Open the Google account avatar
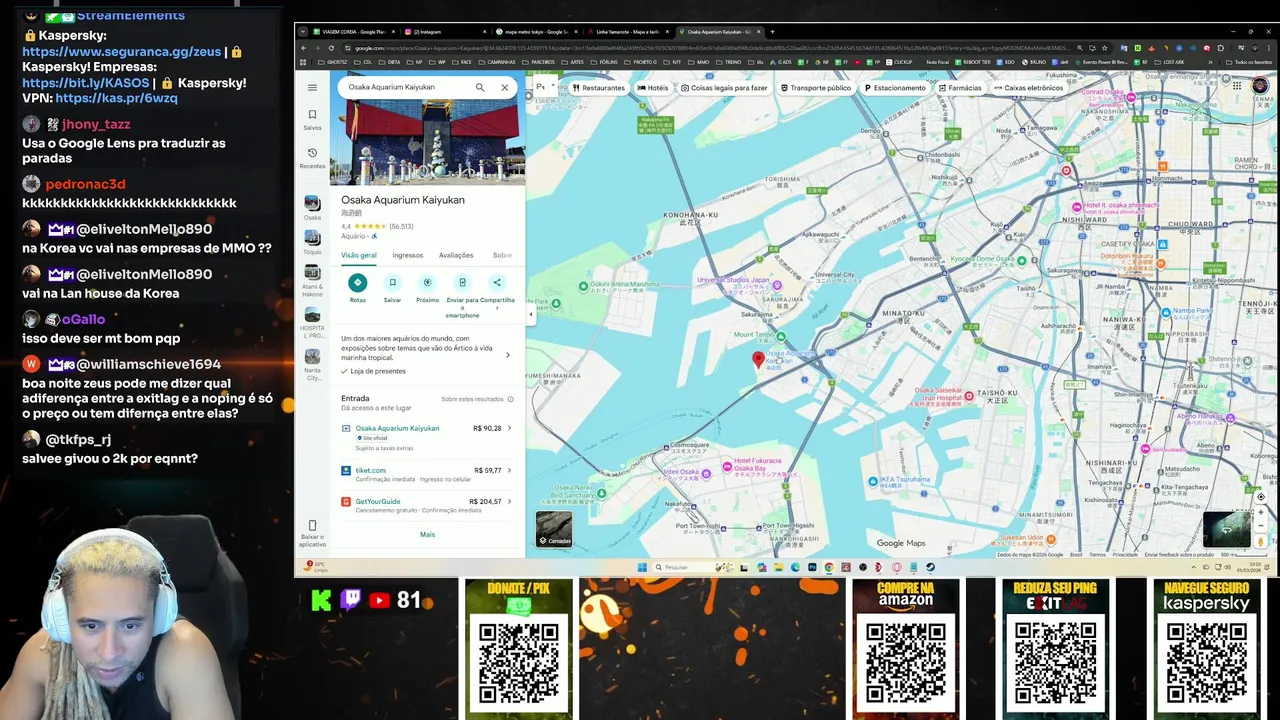Screen dimensions: 1280x720 pyautogui.click(x=1260, y=86)
